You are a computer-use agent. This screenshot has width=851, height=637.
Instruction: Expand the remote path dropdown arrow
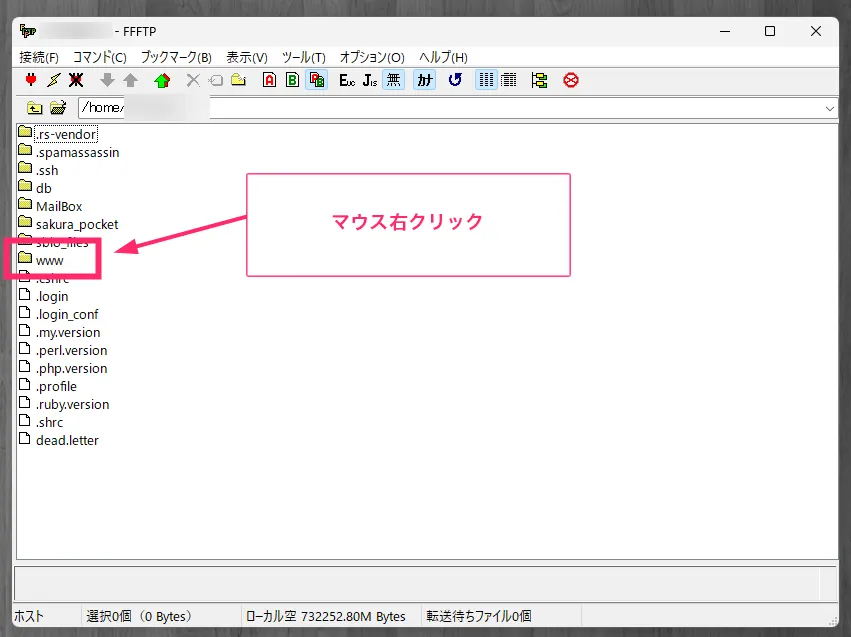tap(830, 108)
